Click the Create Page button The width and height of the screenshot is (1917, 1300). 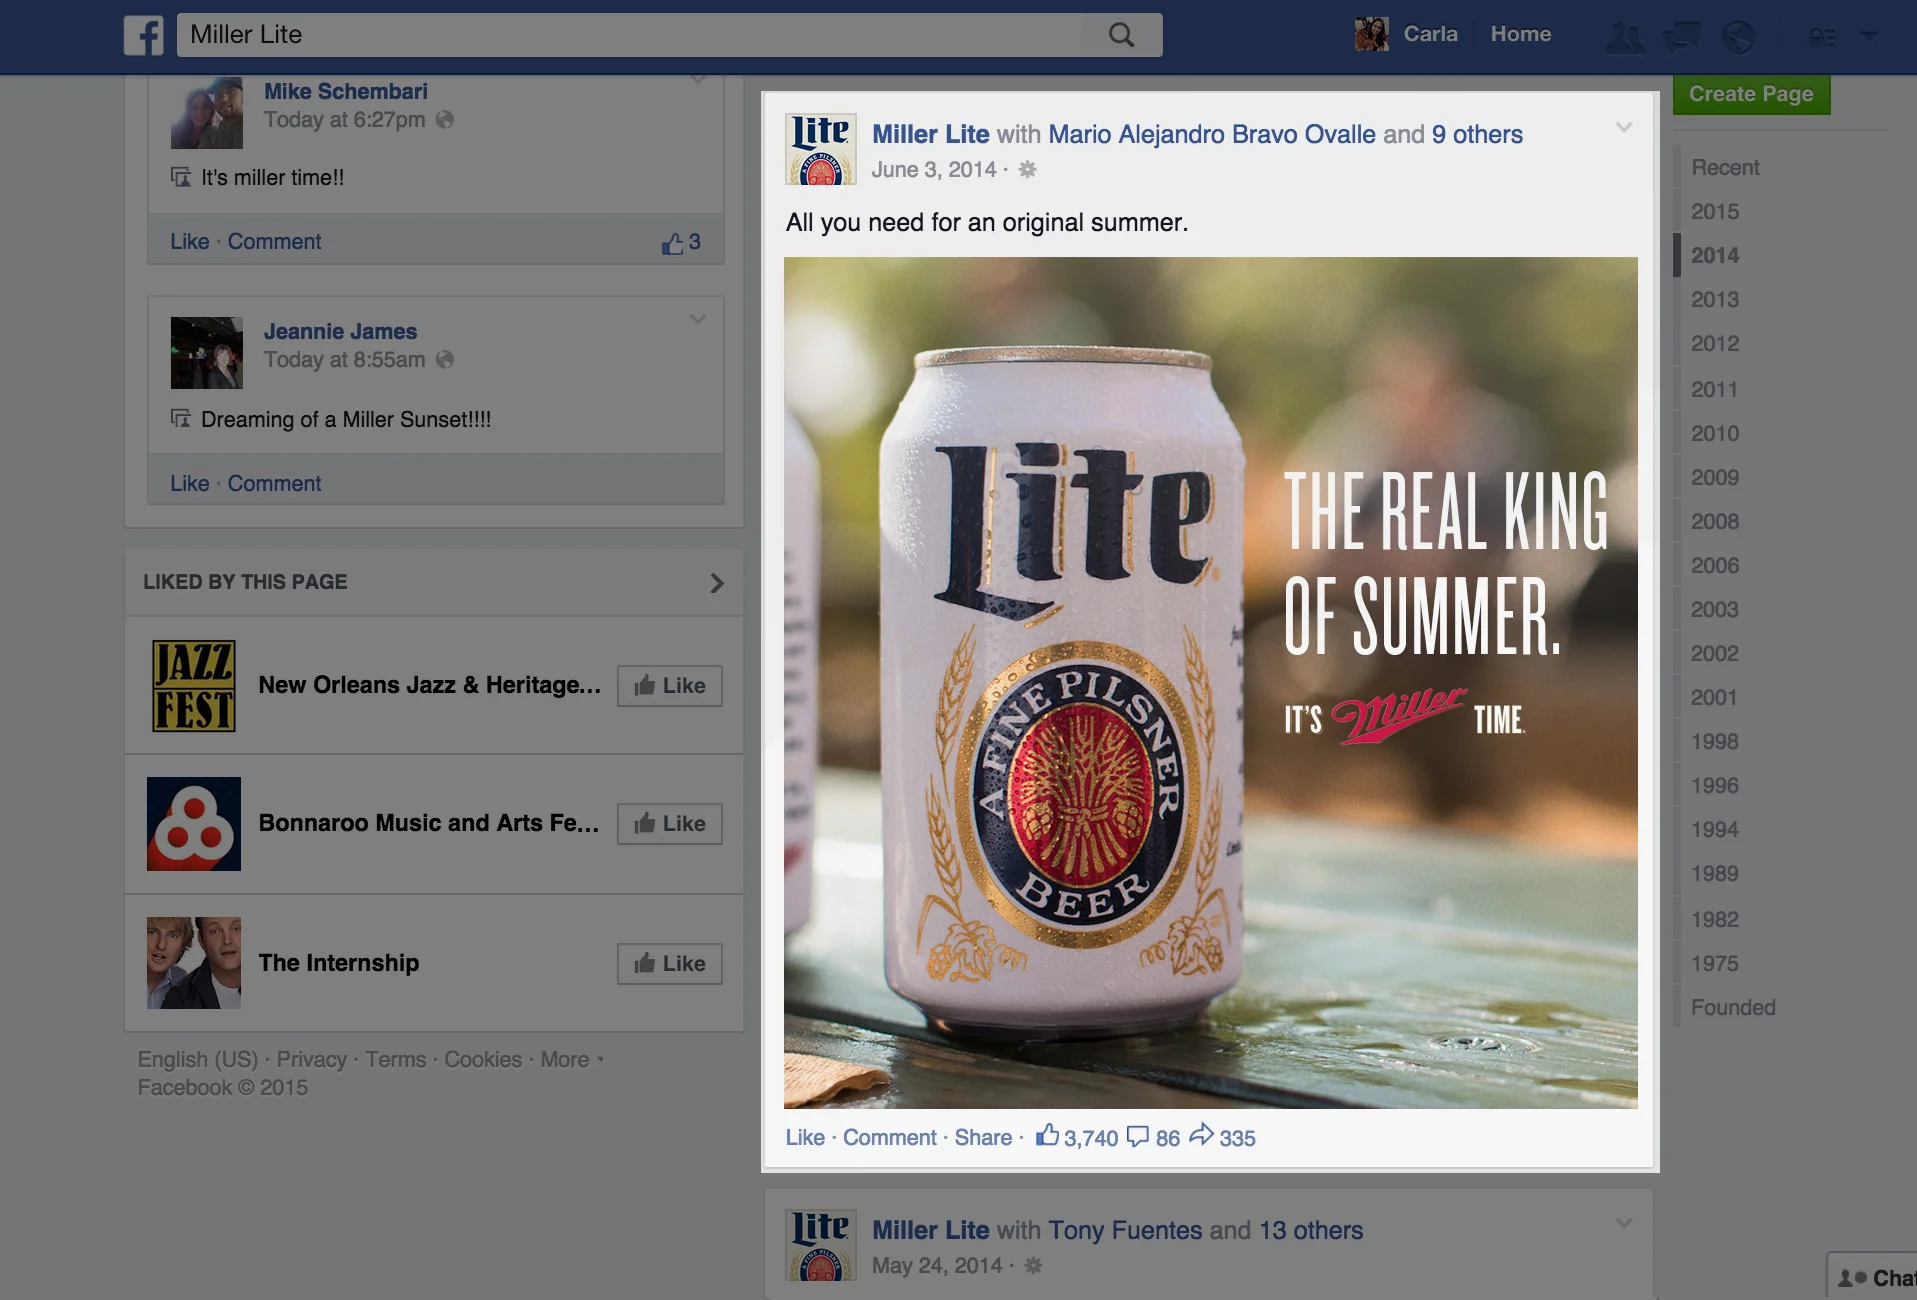(x=1751, y=94)
